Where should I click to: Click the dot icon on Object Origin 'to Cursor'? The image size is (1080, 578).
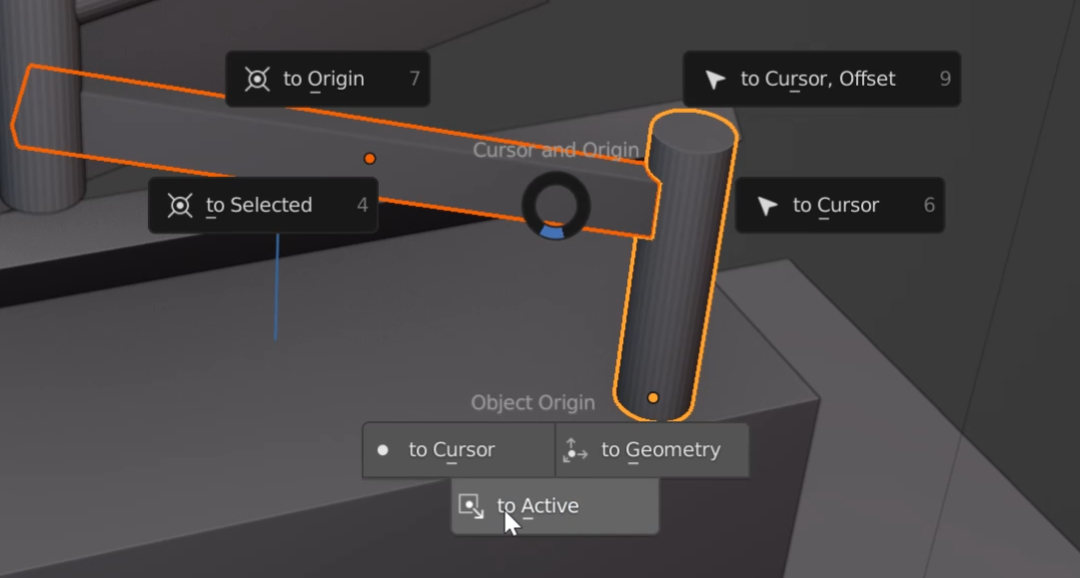tap(383, 450)
